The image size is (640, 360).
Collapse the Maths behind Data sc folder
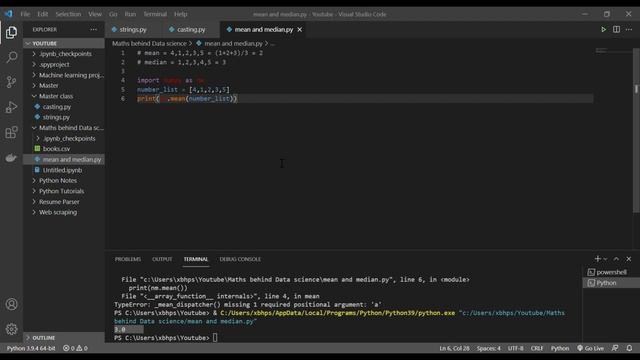[x=64, y=128]
